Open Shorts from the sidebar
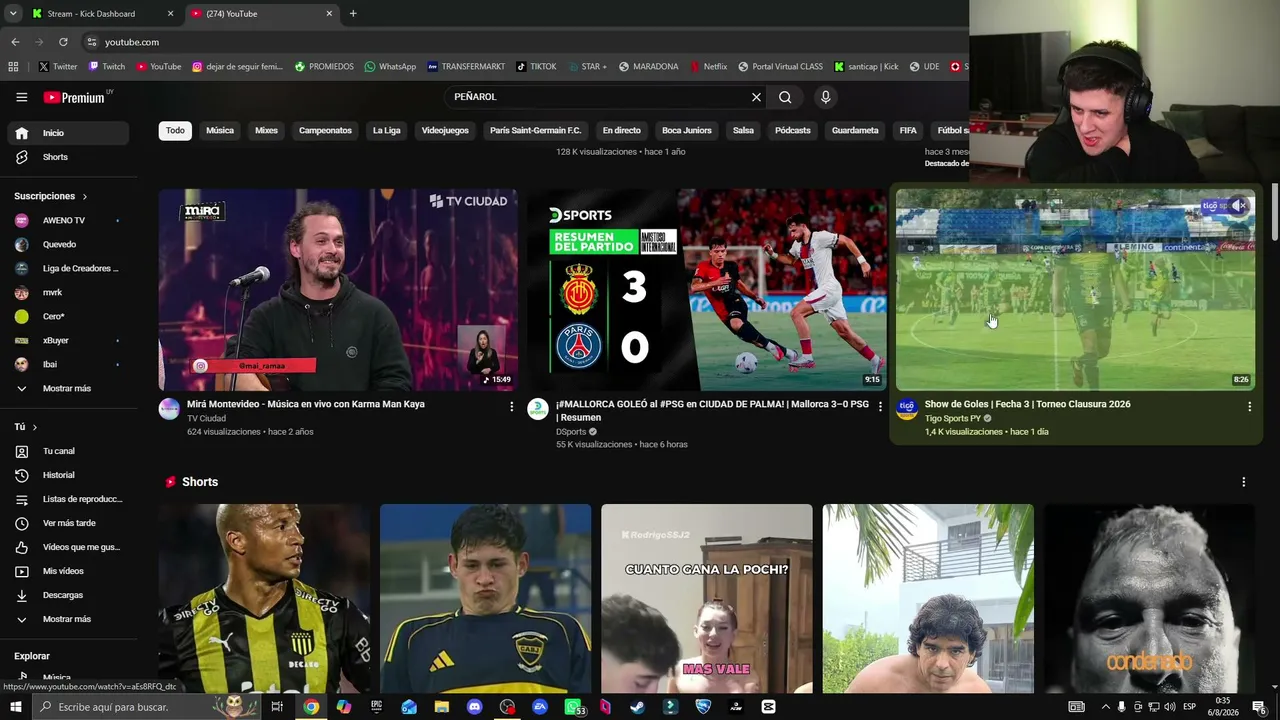 [x=68, y=157]
